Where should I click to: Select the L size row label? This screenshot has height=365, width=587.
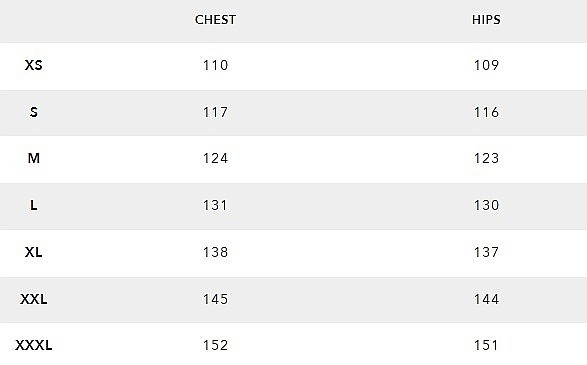click(x=34, y=205)
